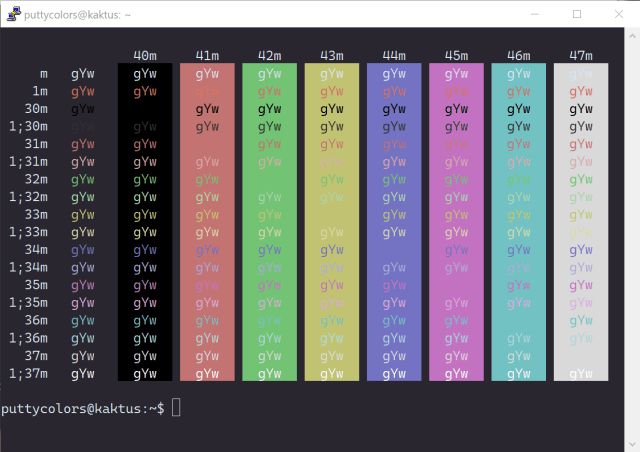Image resolution: width=640 pixels, height=452 pixels.
Task: Maximize the PuTTY terminal window
Action: click(x=577, y=14)
